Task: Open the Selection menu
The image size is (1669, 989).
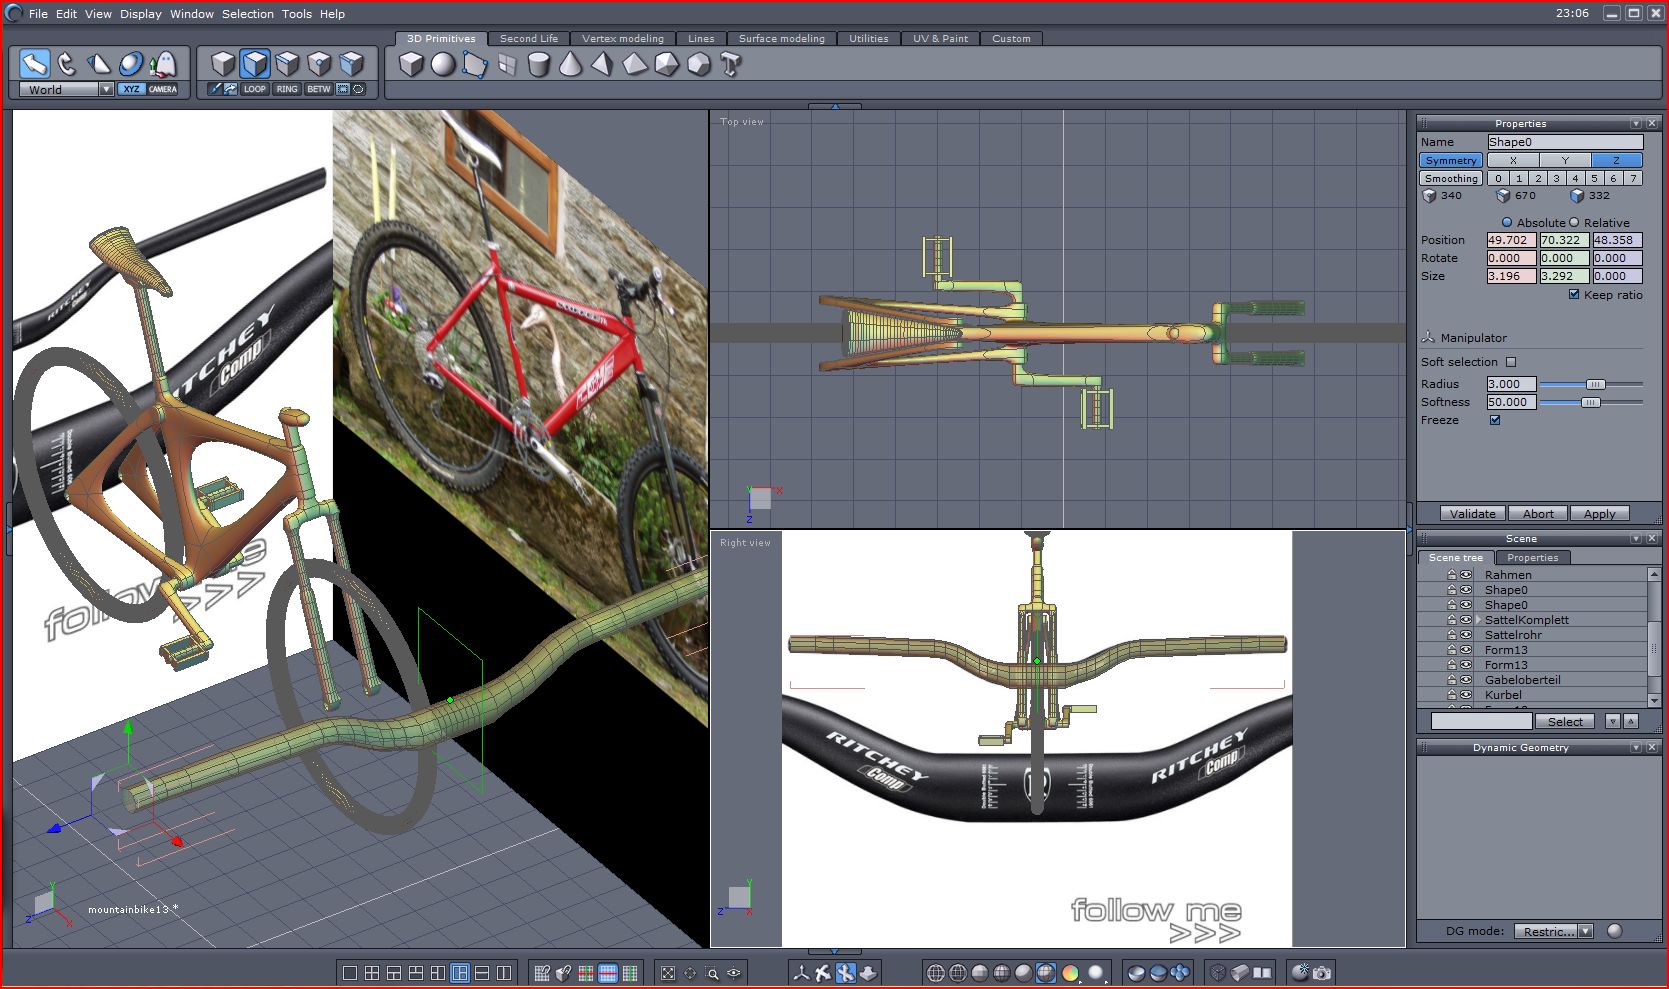Action: (247, 14)
